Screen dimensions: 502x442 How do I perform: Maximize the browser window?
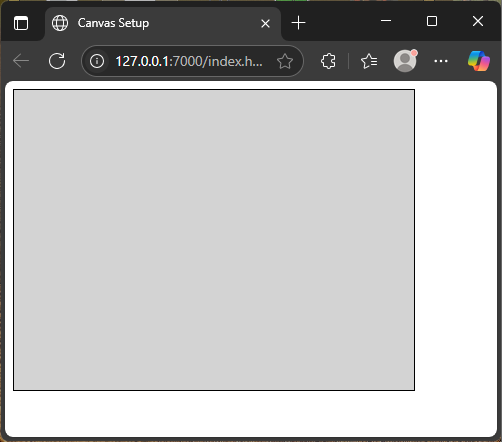pyautogui.click(x=432, y=21)
